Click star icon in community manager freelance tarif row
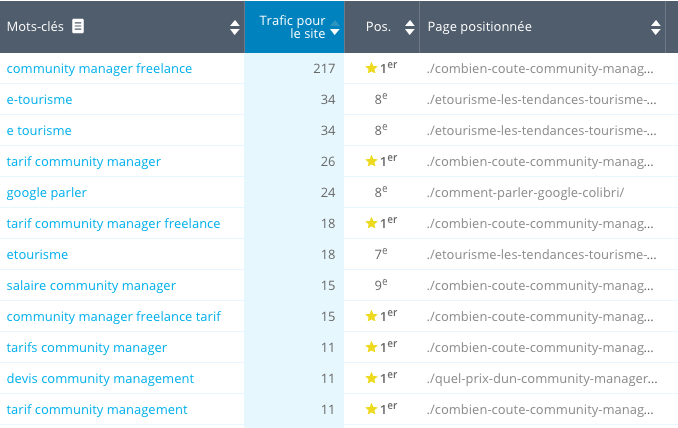678x428 pixels. (x=371, y=316)
